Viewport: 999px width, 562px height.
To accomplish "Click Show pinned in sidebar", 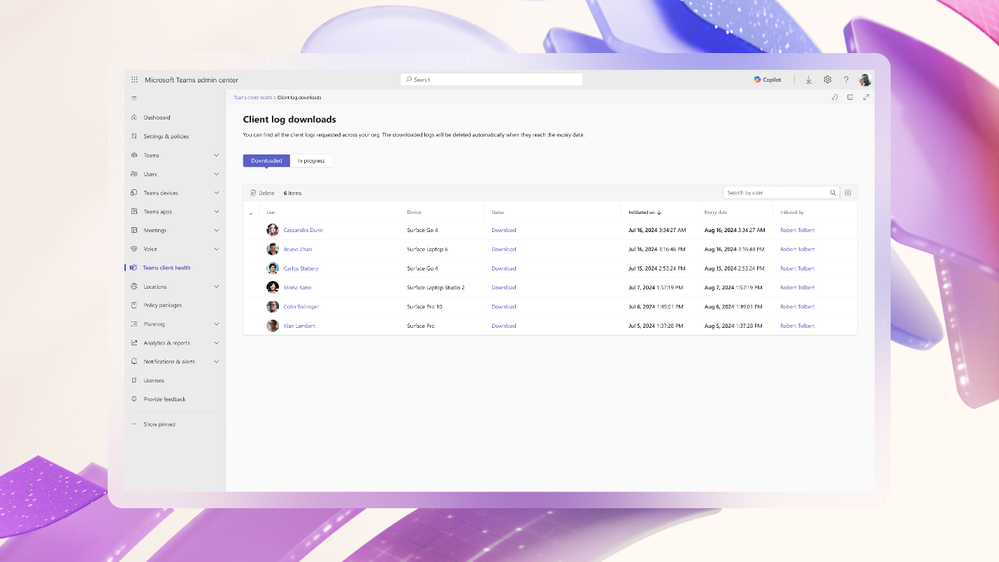I will tap(159, 424).
